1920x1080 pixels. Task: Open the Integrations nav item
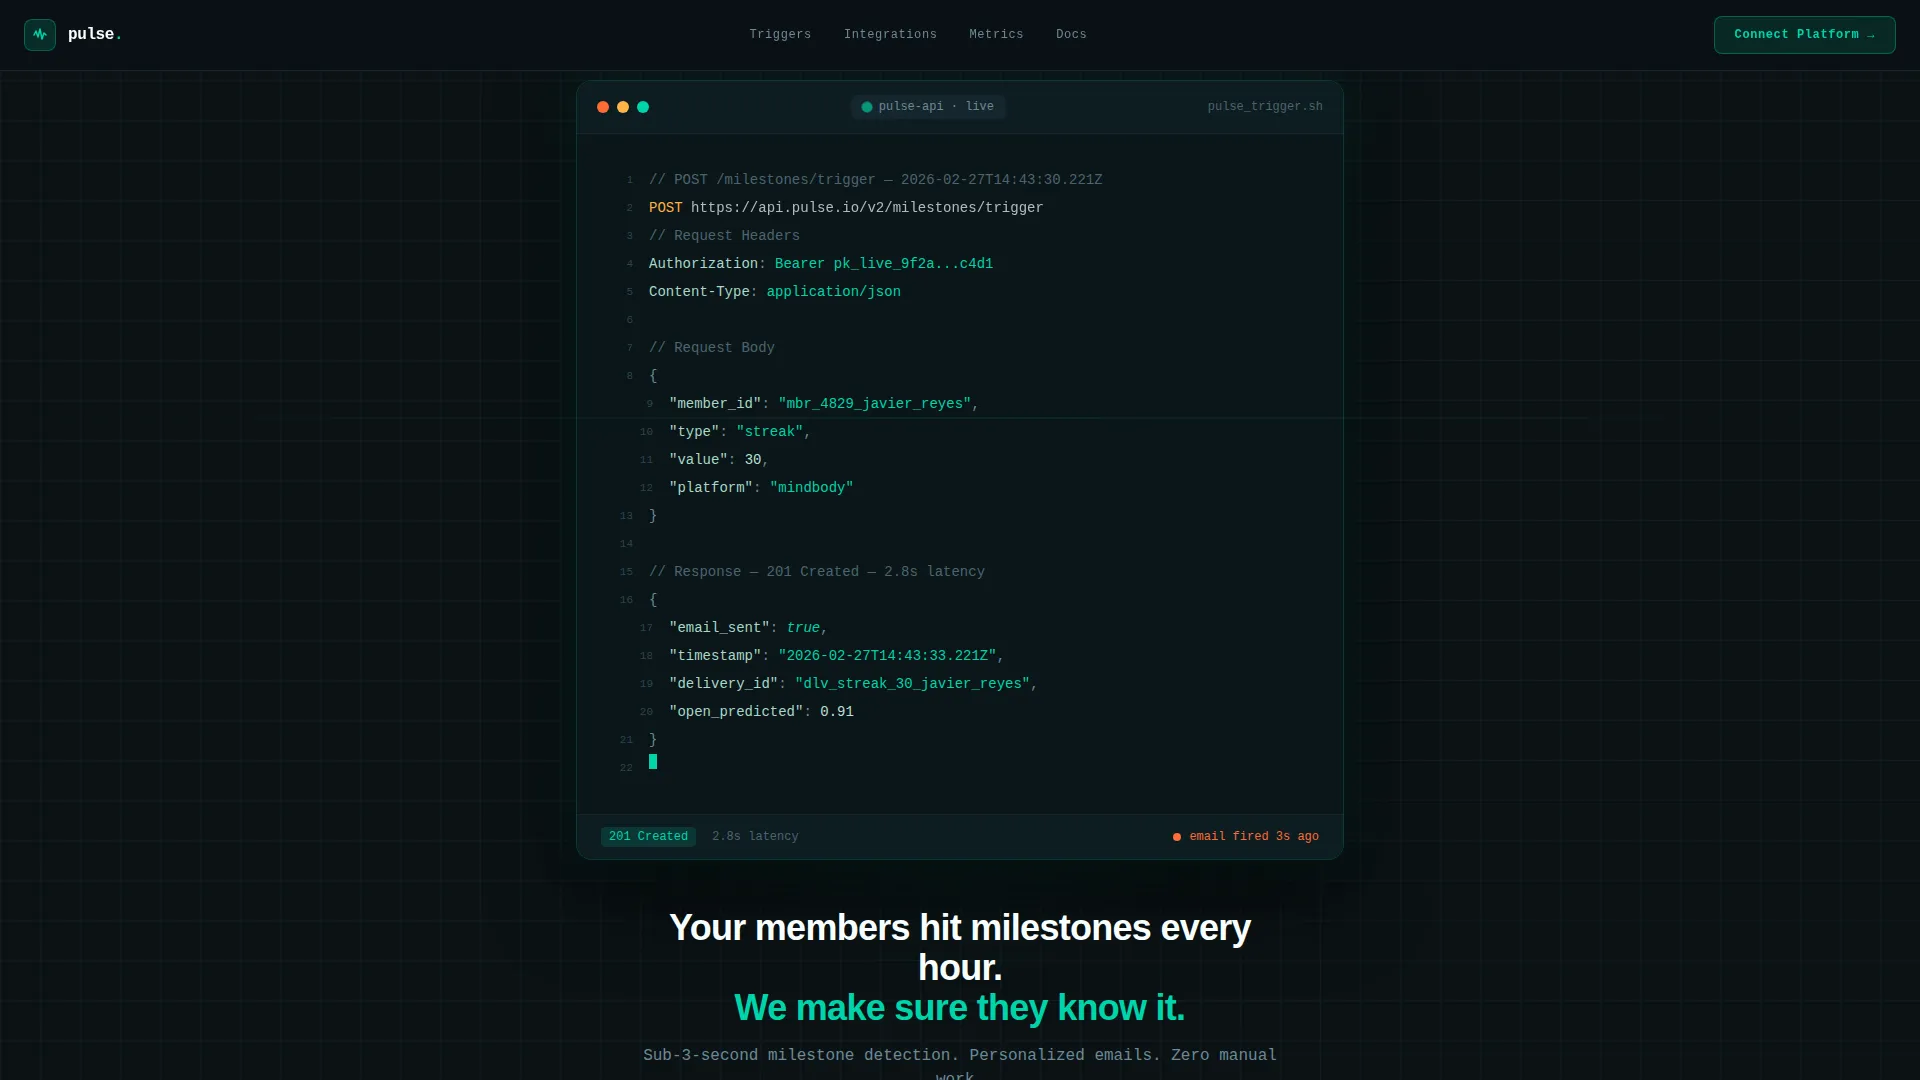[890, 34]
